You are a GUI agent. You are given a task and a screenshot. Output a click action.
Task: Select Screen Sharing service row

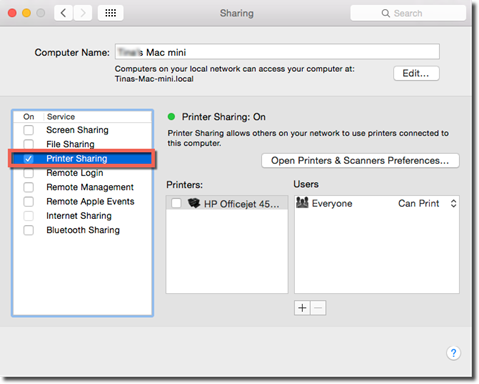pyautogui.click(x=82, y=130)
